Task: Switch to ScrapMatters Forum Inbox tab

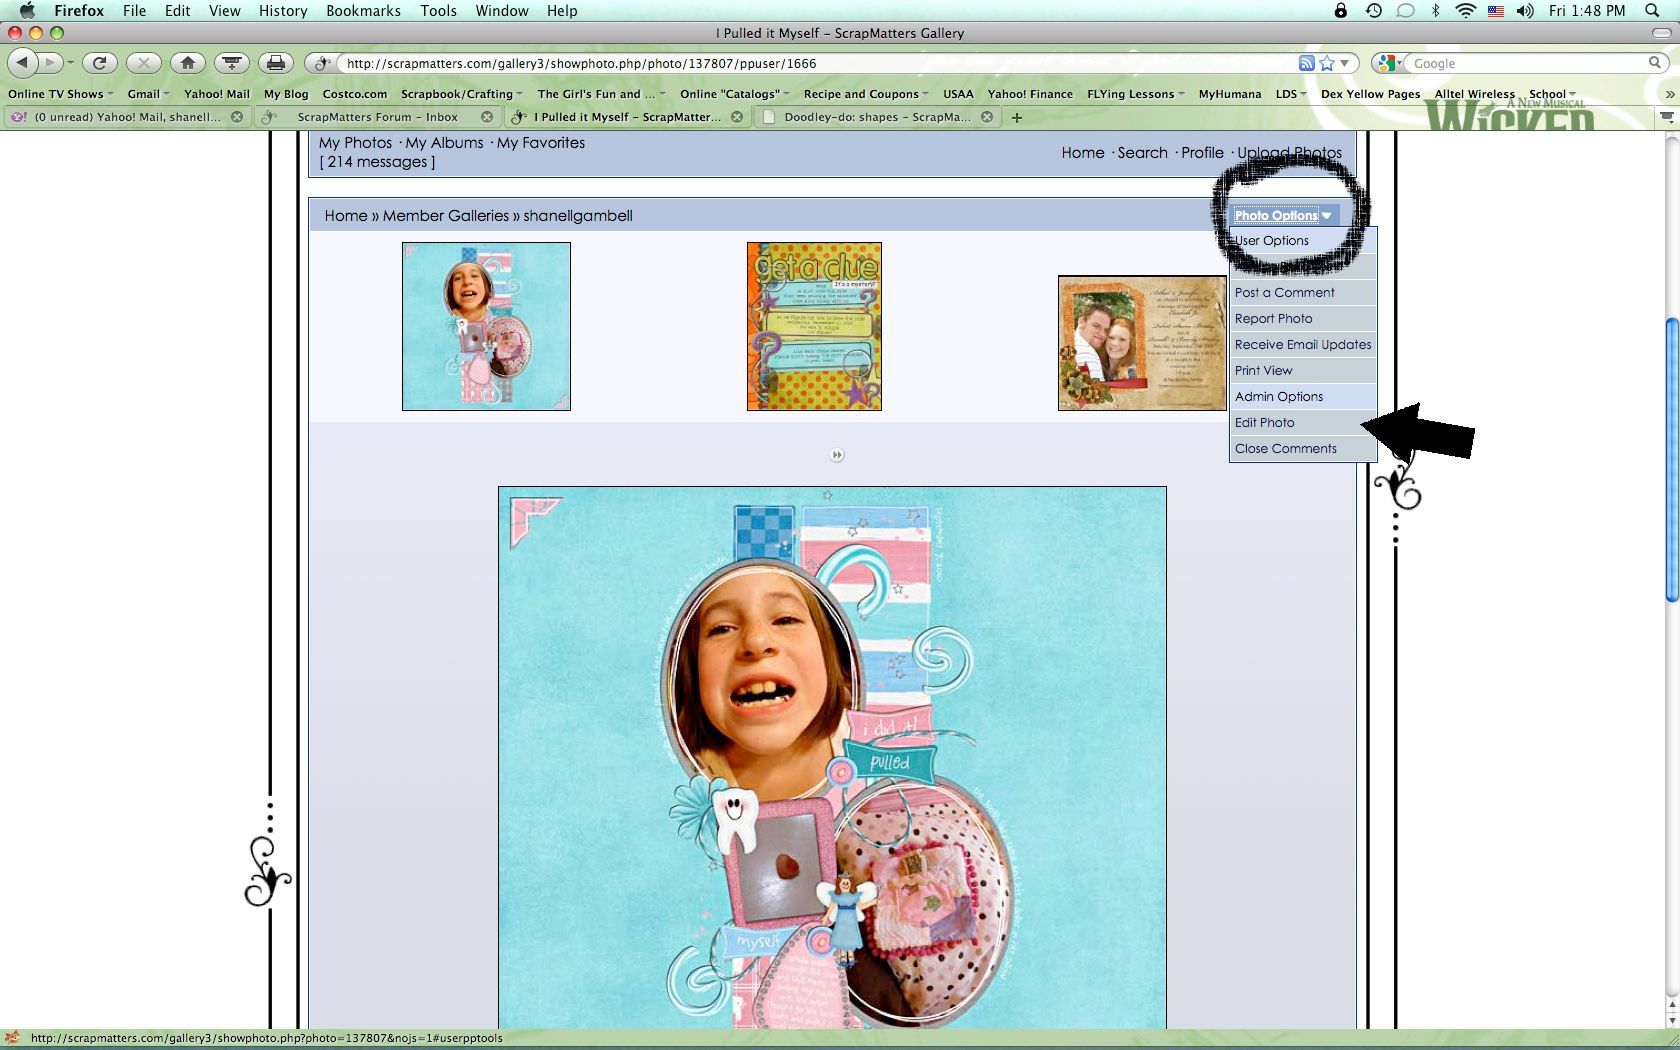Action: [377, 117]
